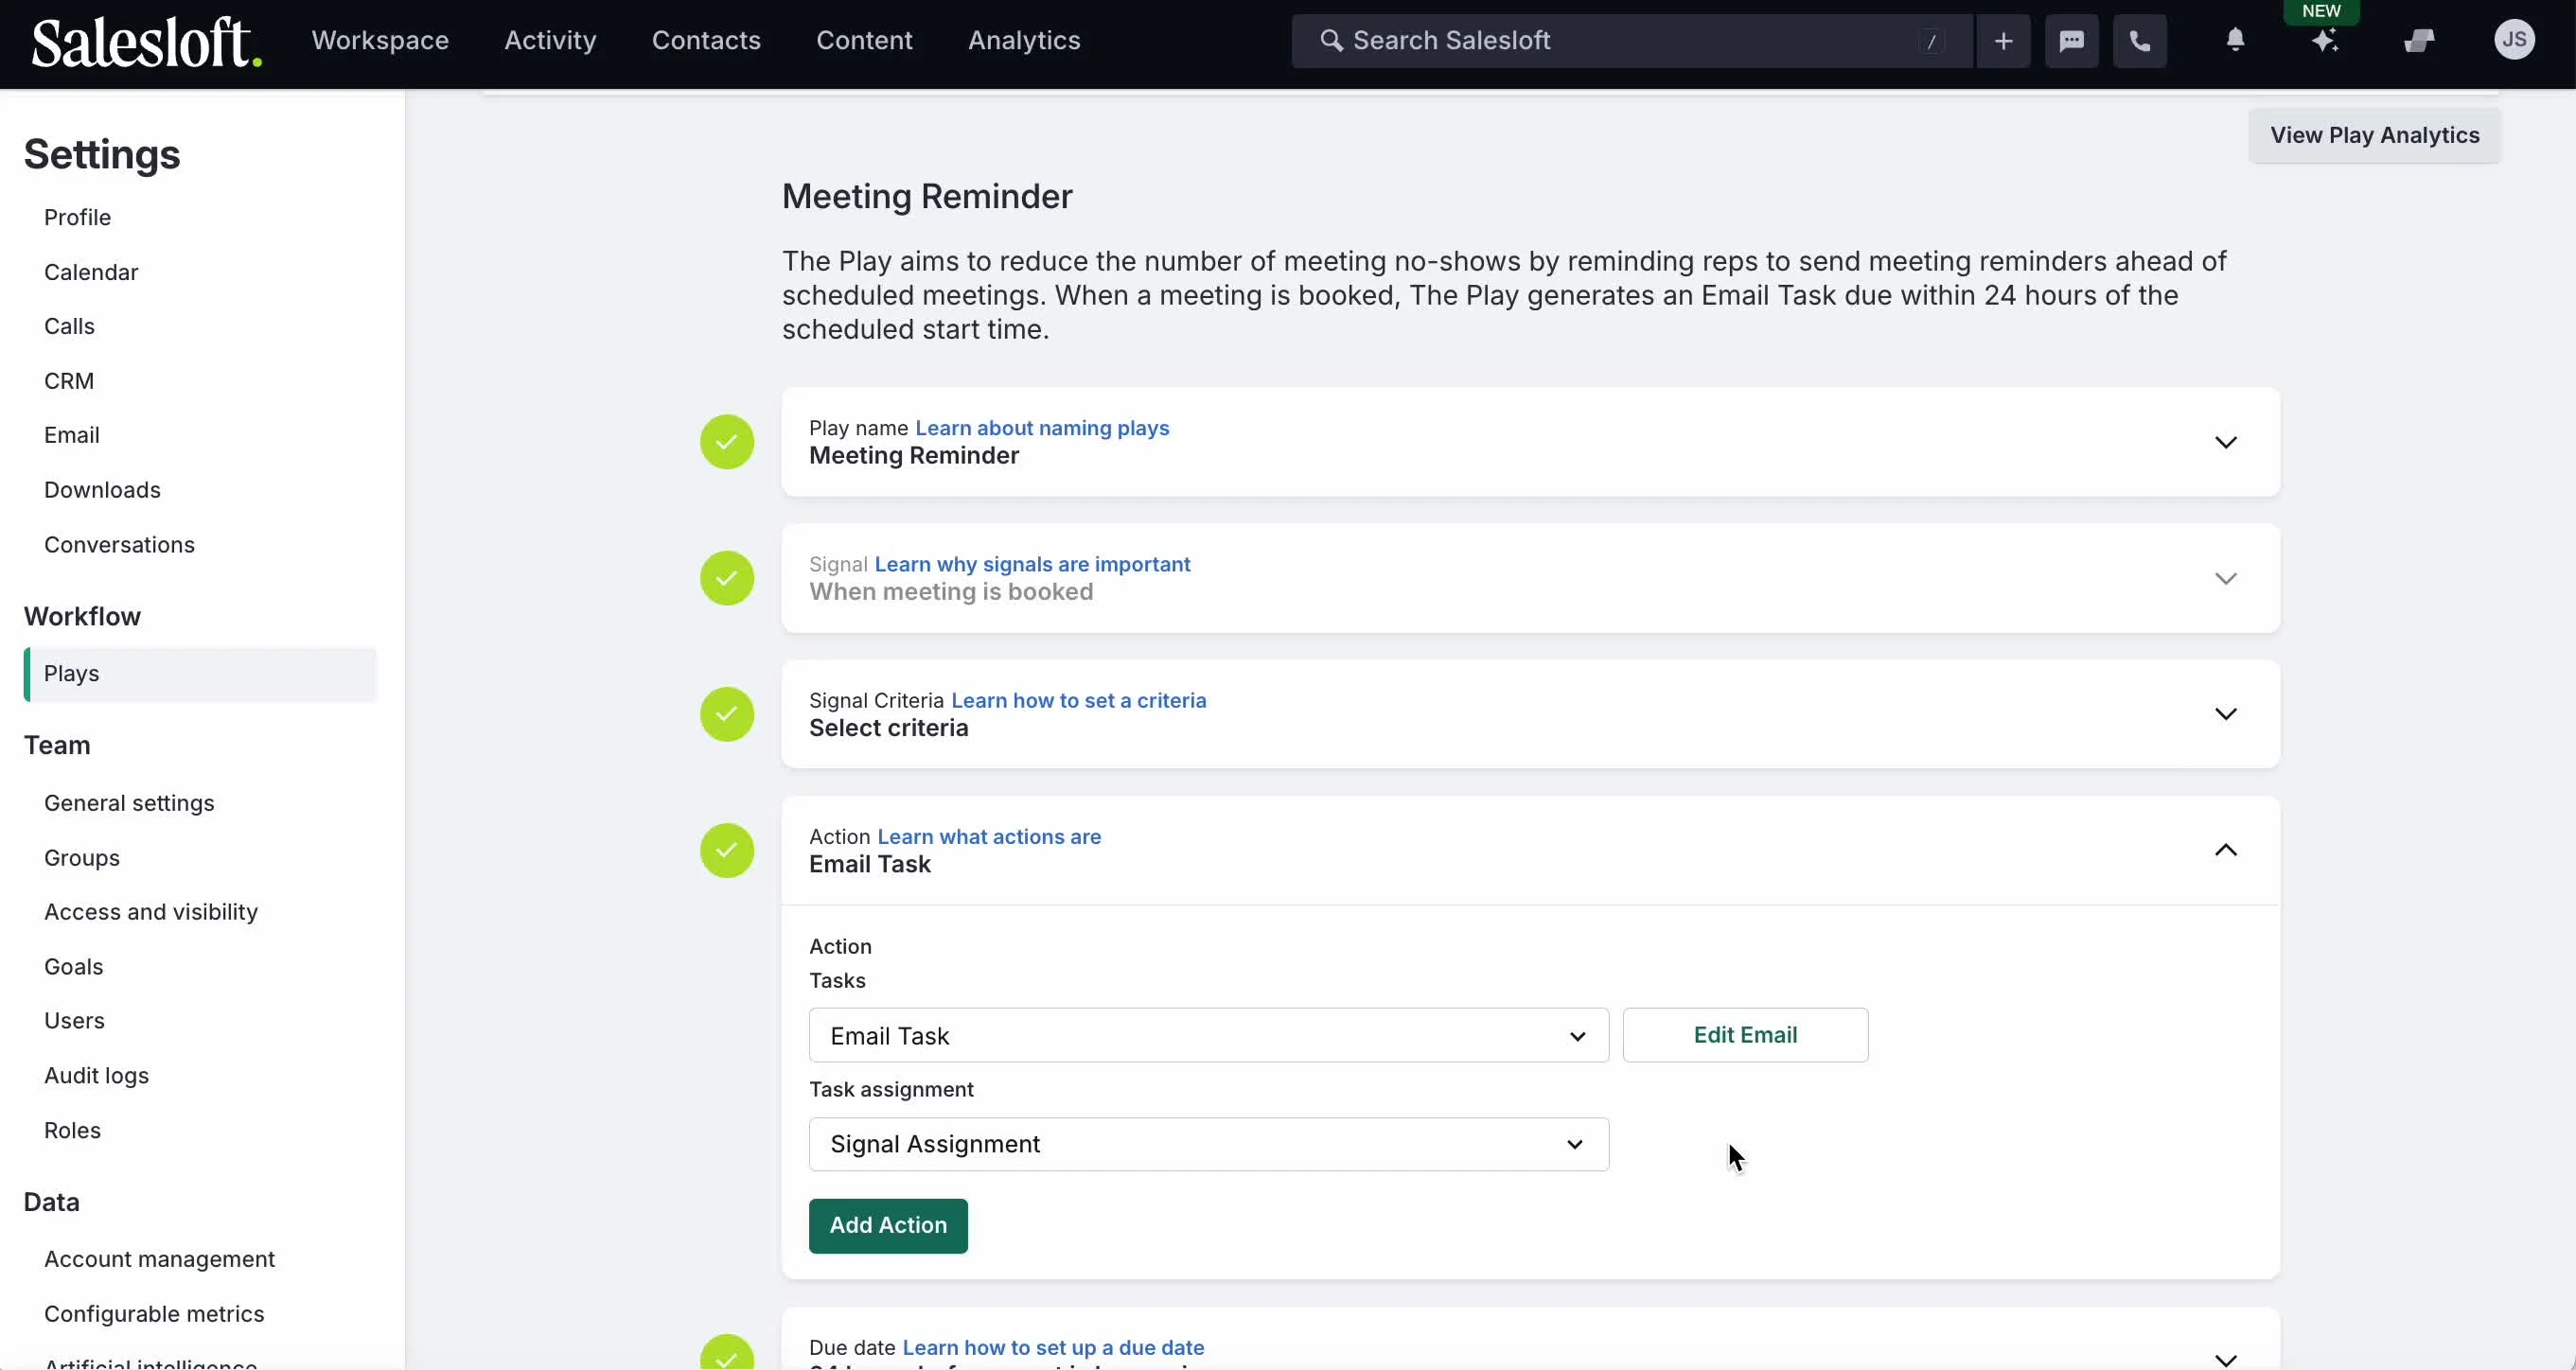The height and width of the screenshot is (1370, 2576).
Task: Select Plays in Workflow settings
Action: [x=200, y=674]
